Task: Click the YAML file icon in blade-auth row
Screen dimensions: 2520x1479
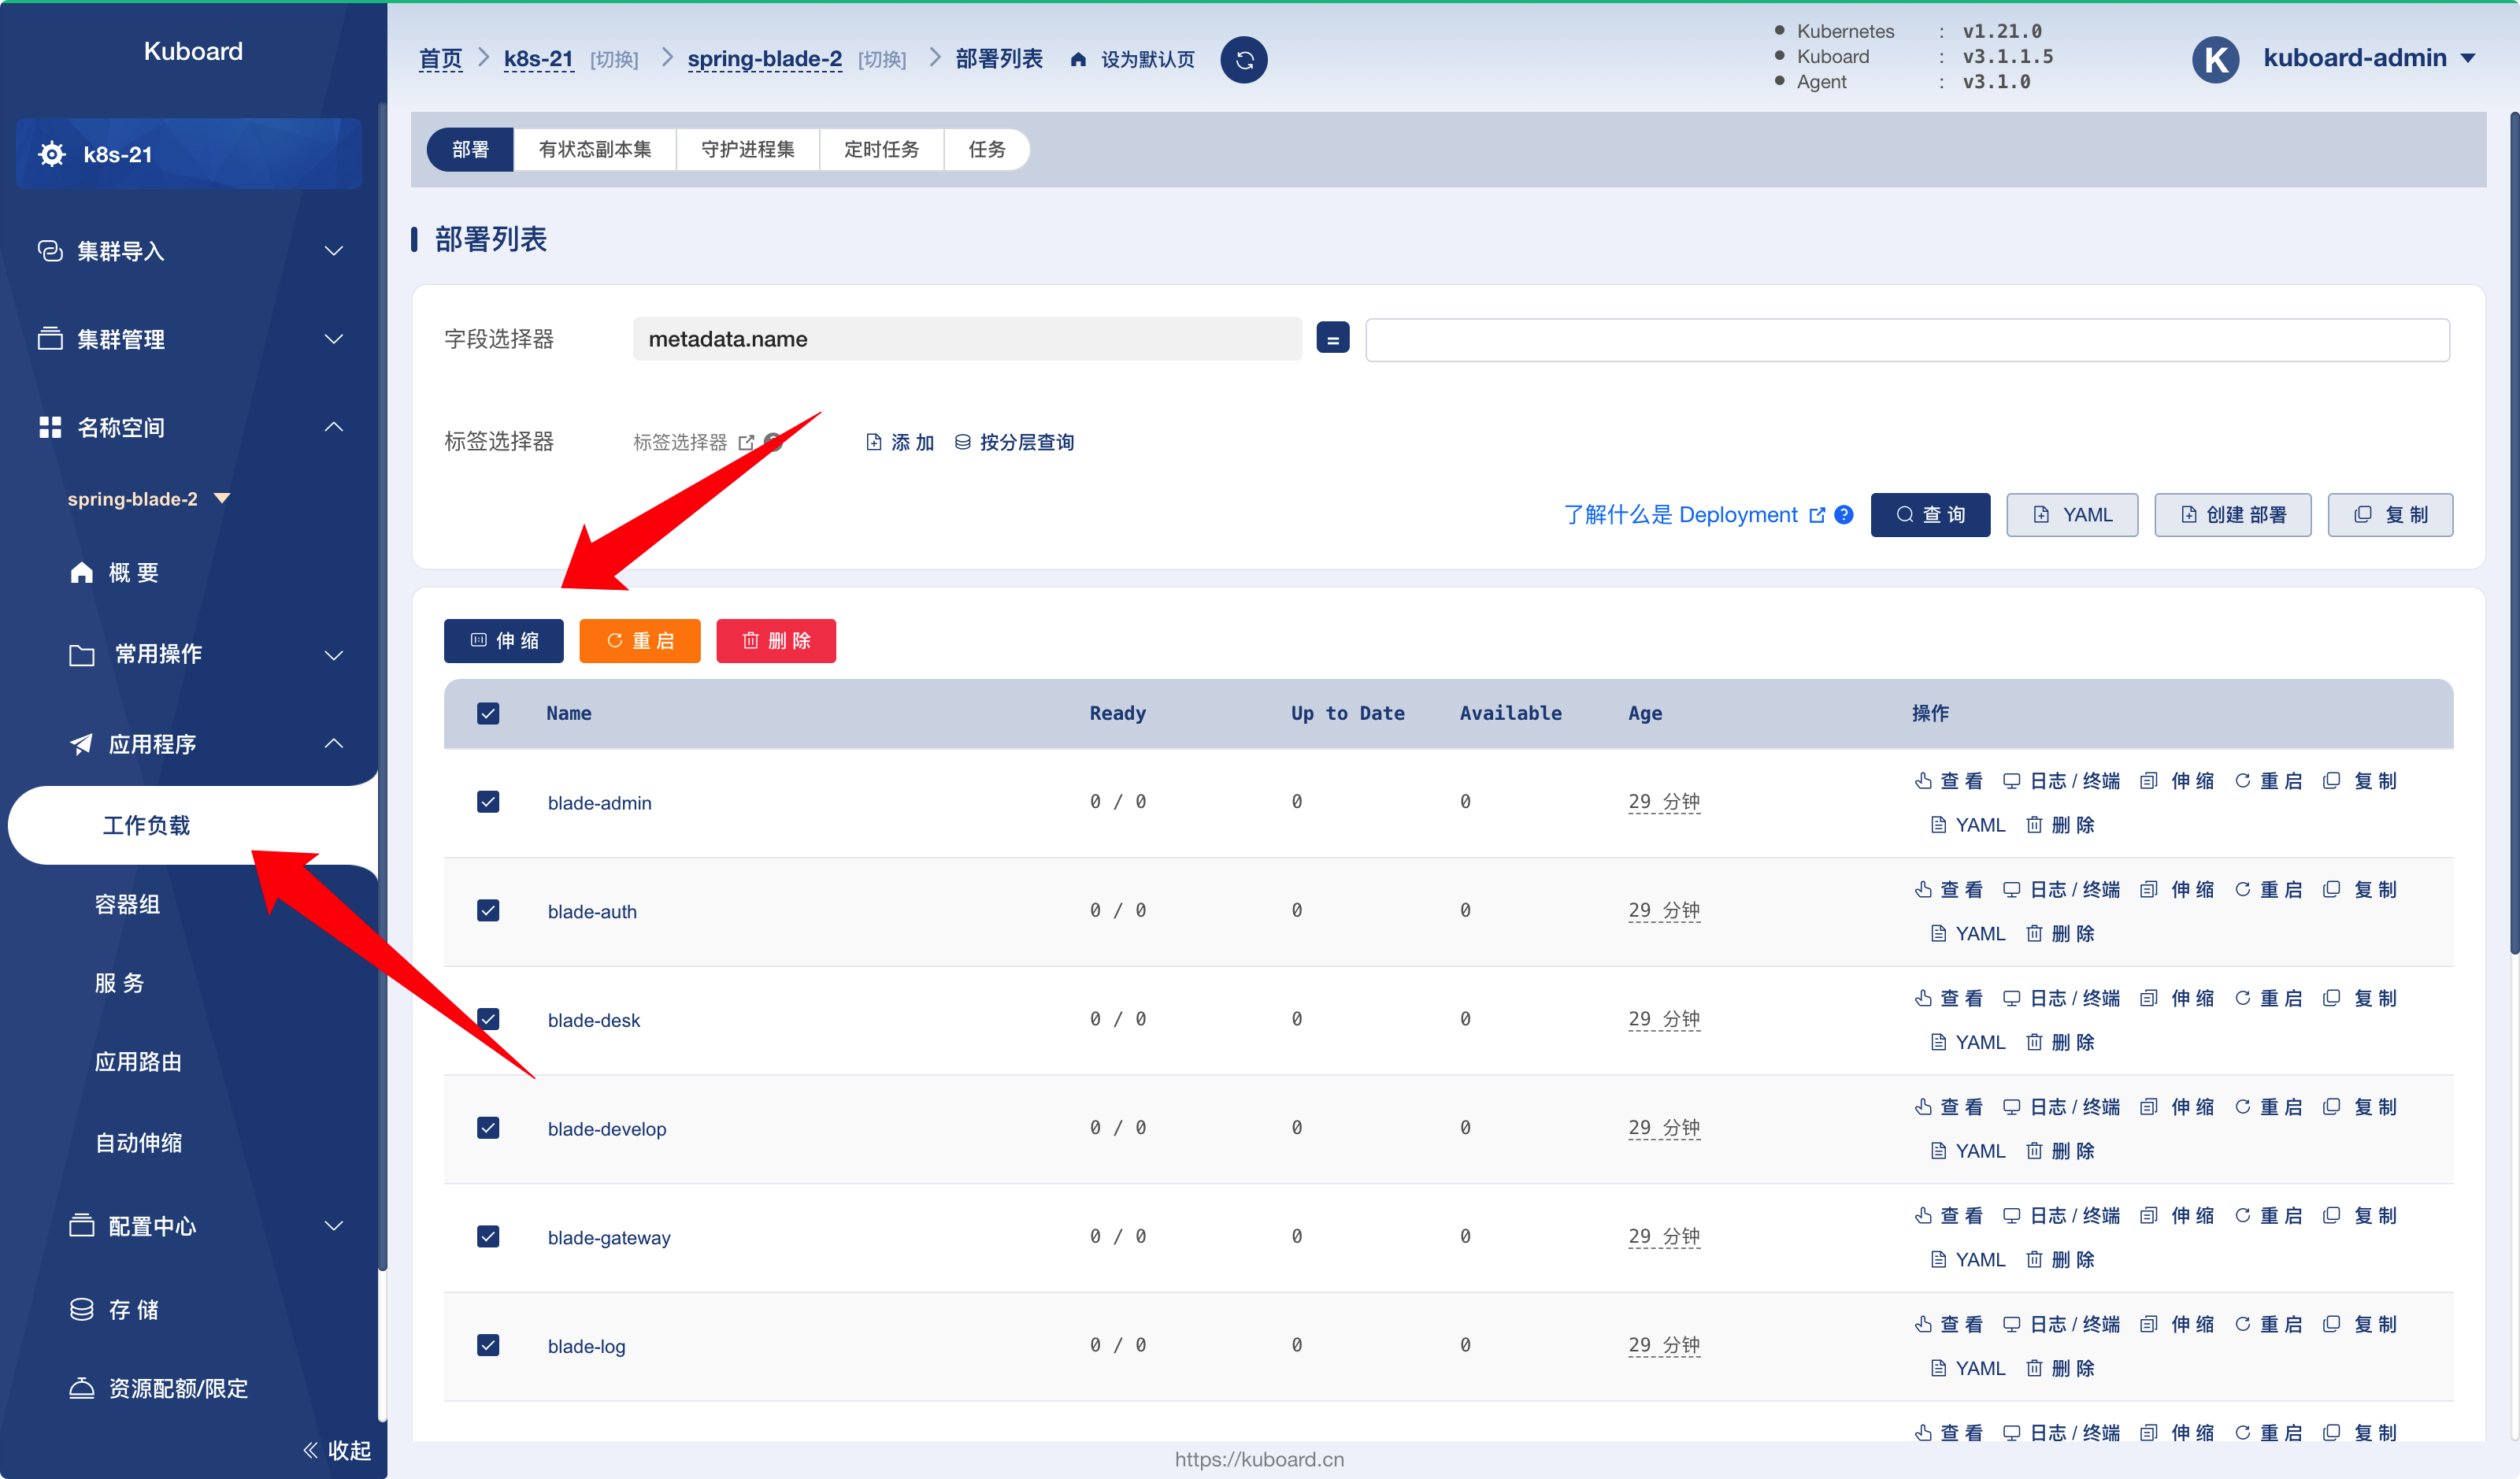Action: (1938, 934)
